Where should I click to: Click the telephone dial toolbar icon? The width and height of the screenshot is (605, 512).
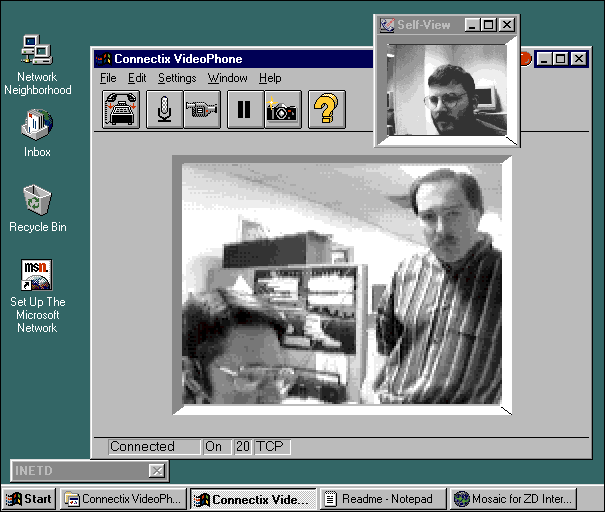coord(121,109)
